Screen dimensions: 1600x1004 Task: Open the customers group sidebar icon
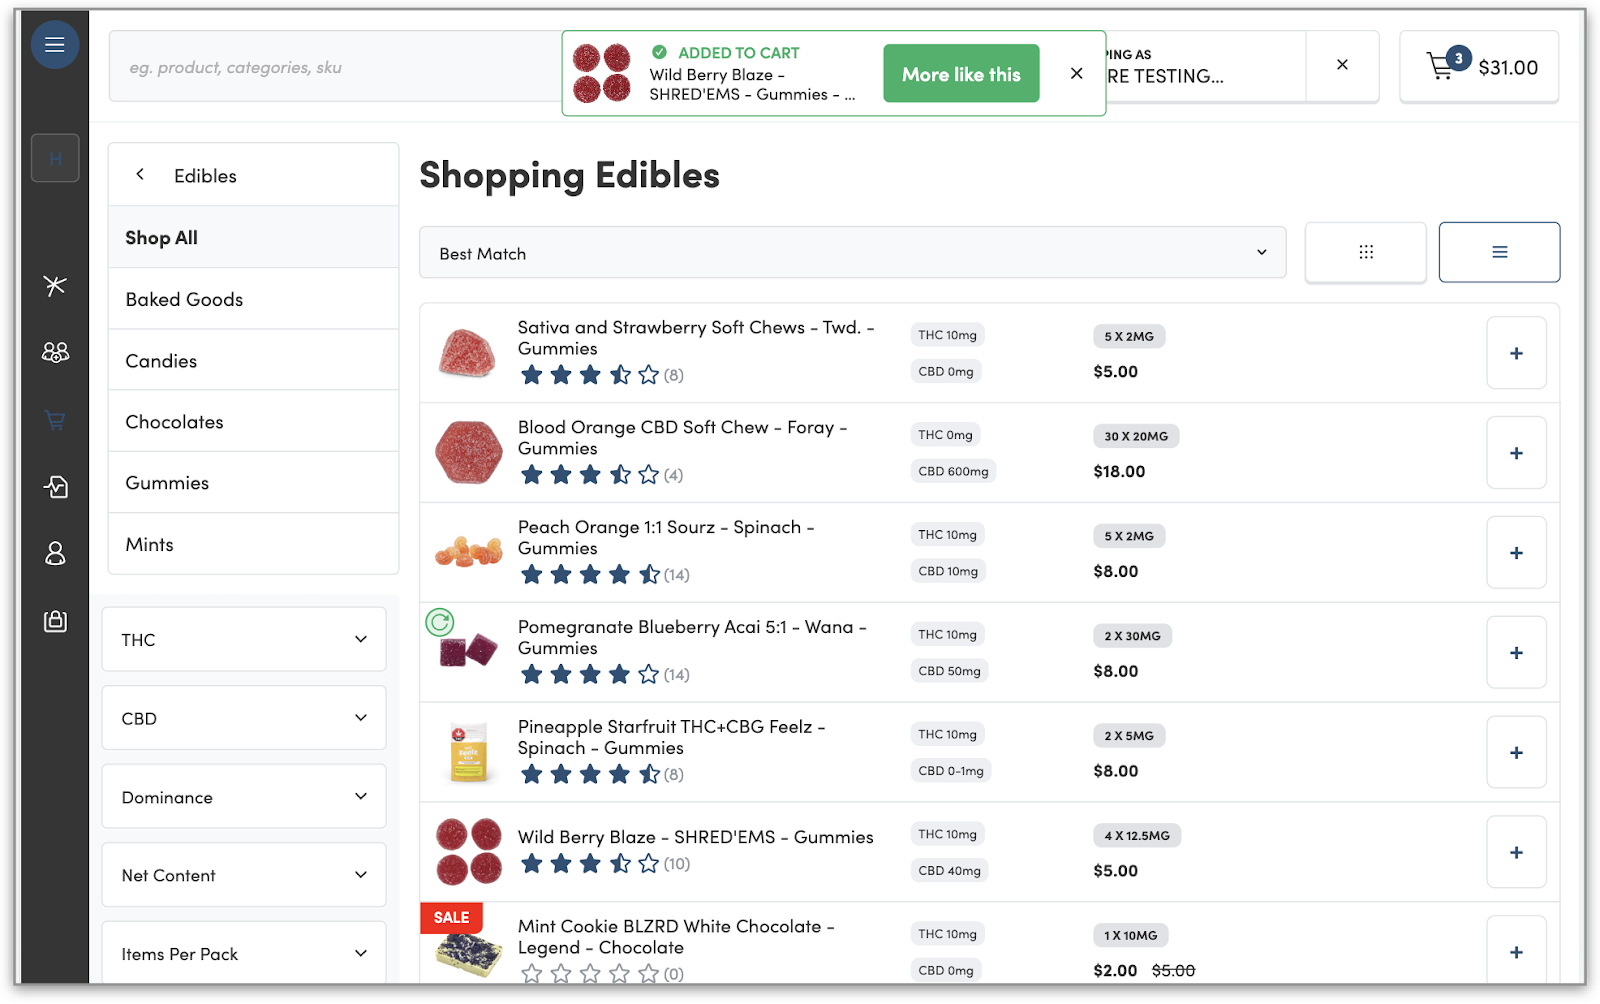[x=55, y=352]
